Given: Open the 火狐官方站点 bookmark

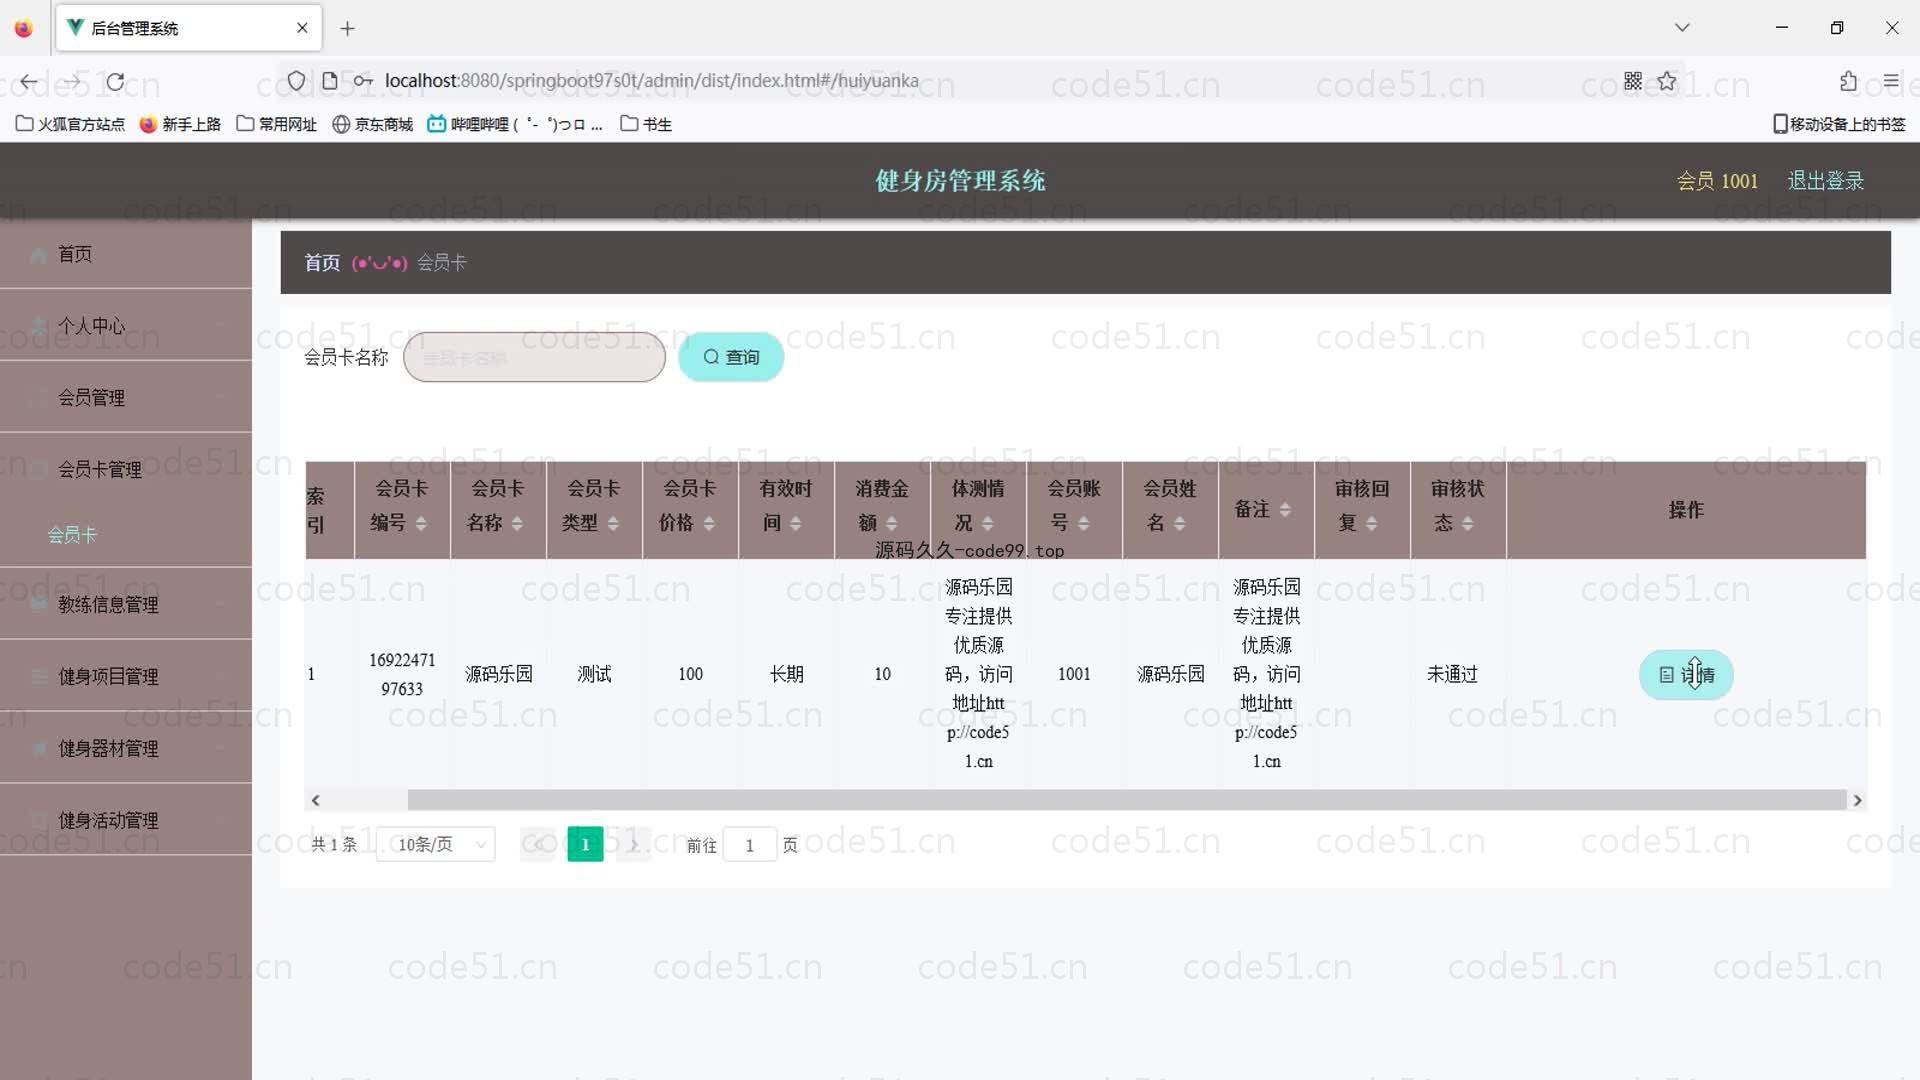Looking at the screenshot, I should pyautogui.click(x=70, y=124).
